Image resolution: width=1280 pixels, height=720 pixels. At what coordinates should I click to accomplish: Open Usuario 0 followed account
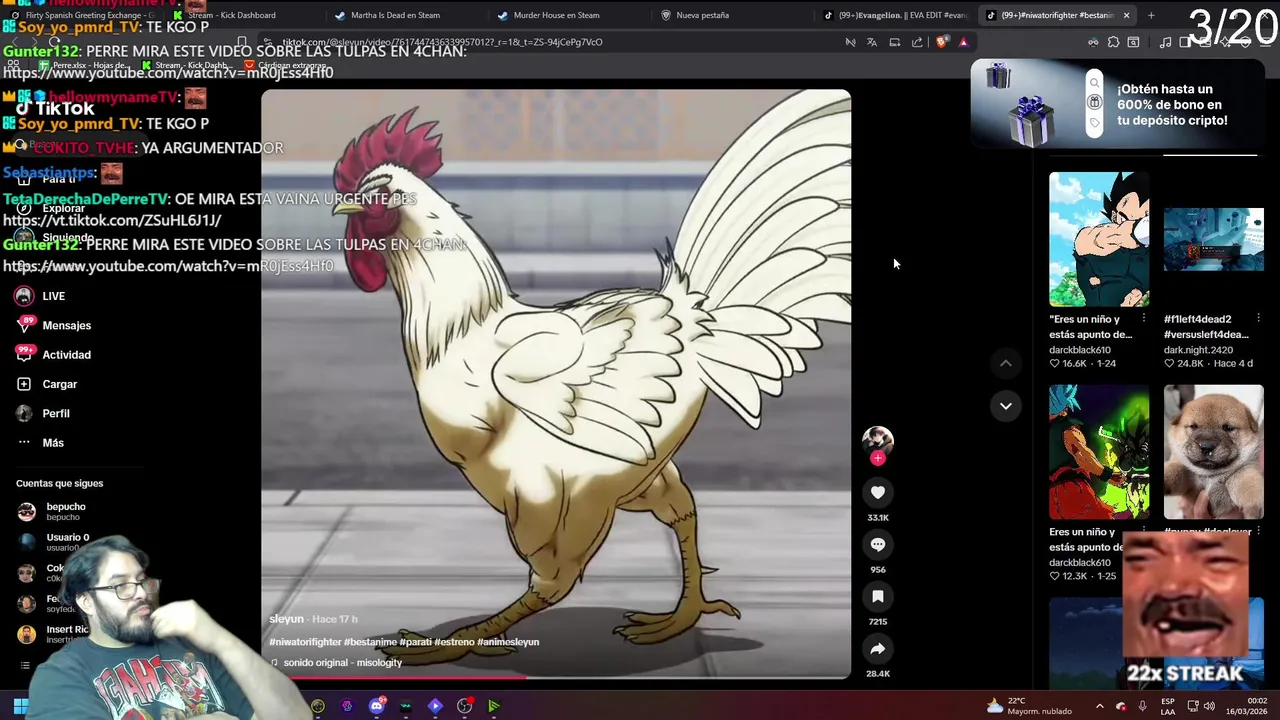tap(67, 541)
